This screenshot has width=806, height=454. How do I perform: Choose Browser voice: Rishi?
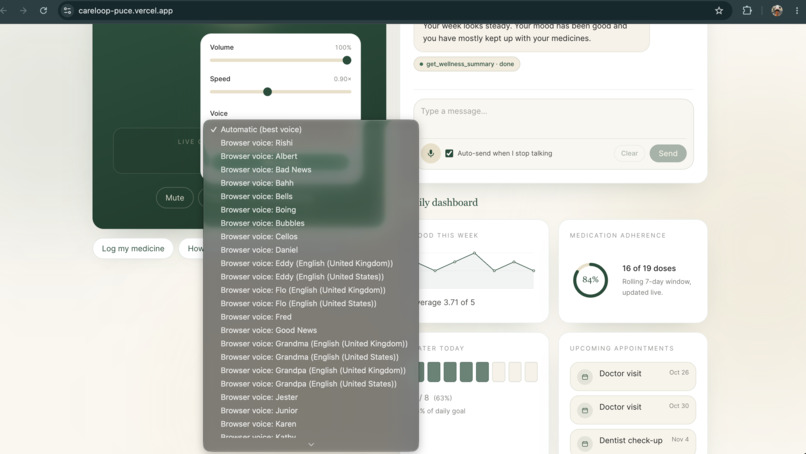point(310,143)
